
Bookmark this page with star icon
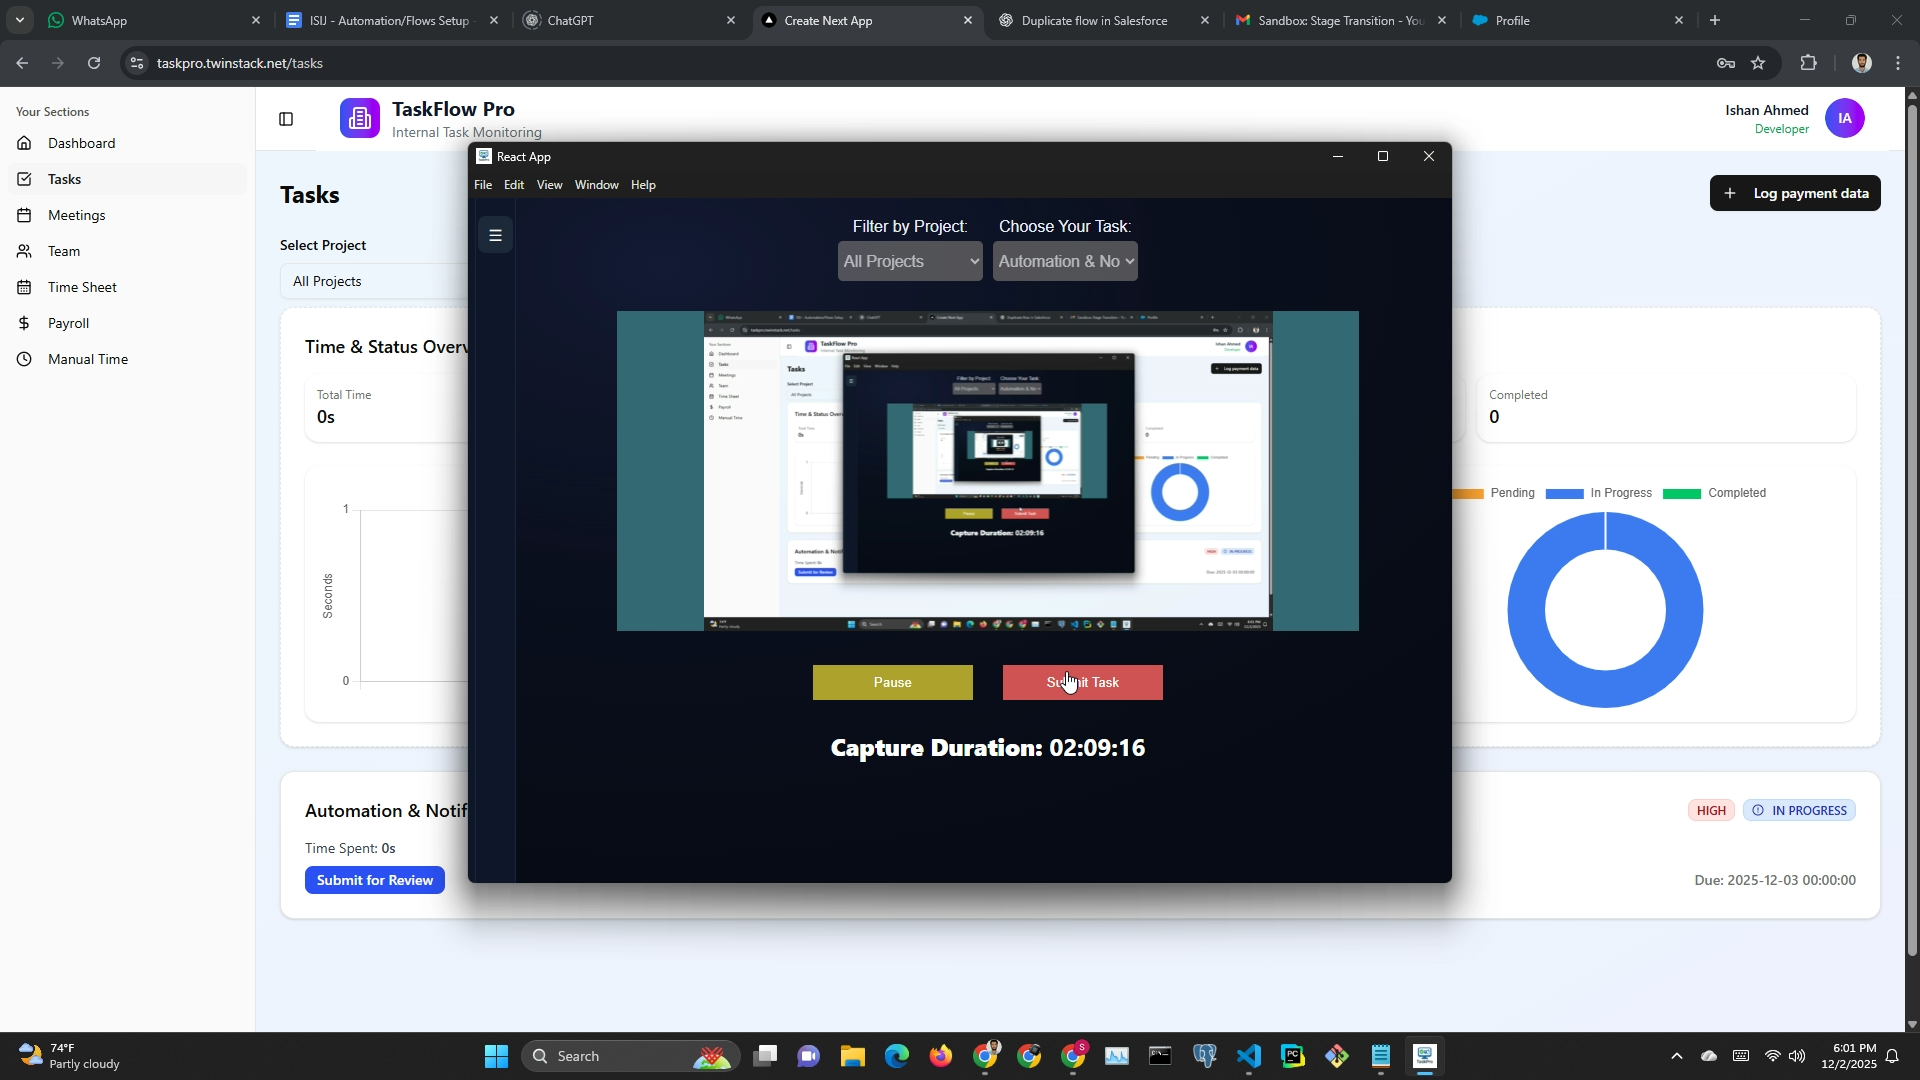click(x=1758, y=63)
